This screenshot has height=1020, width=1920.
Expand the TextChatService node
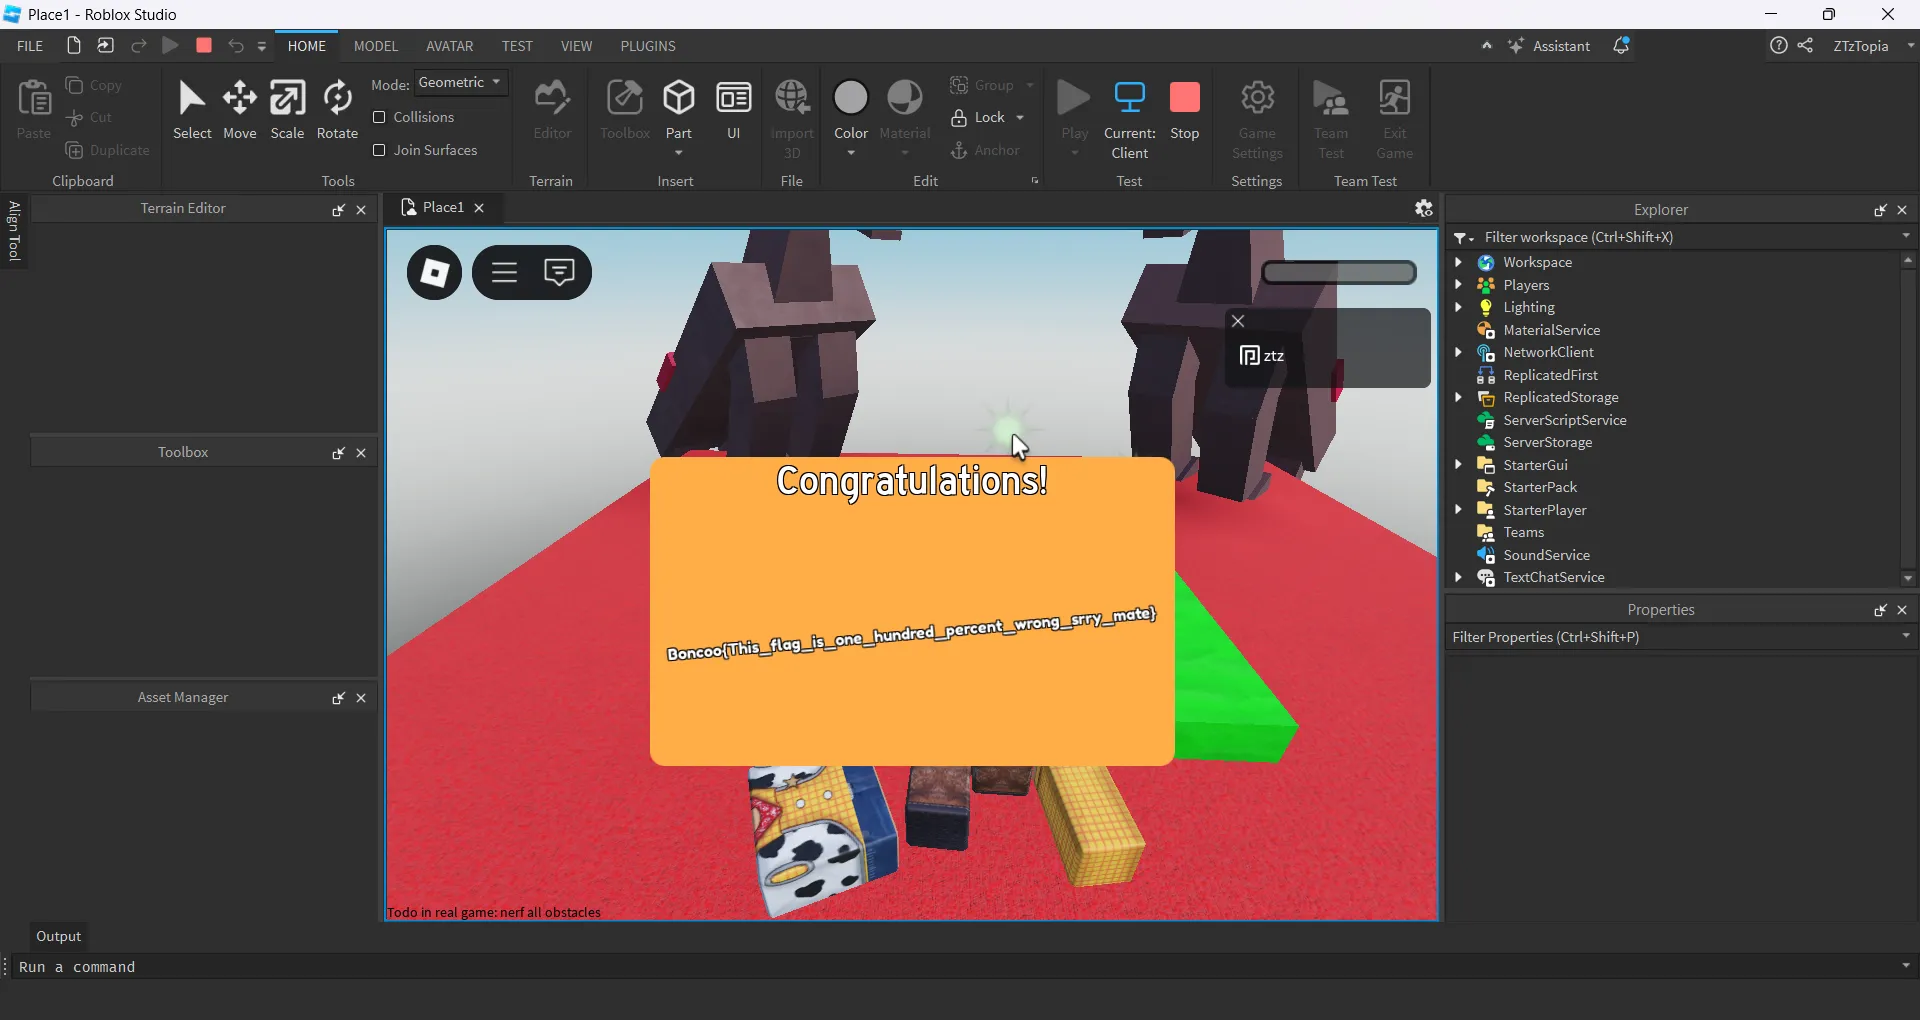click(1458, 578)
